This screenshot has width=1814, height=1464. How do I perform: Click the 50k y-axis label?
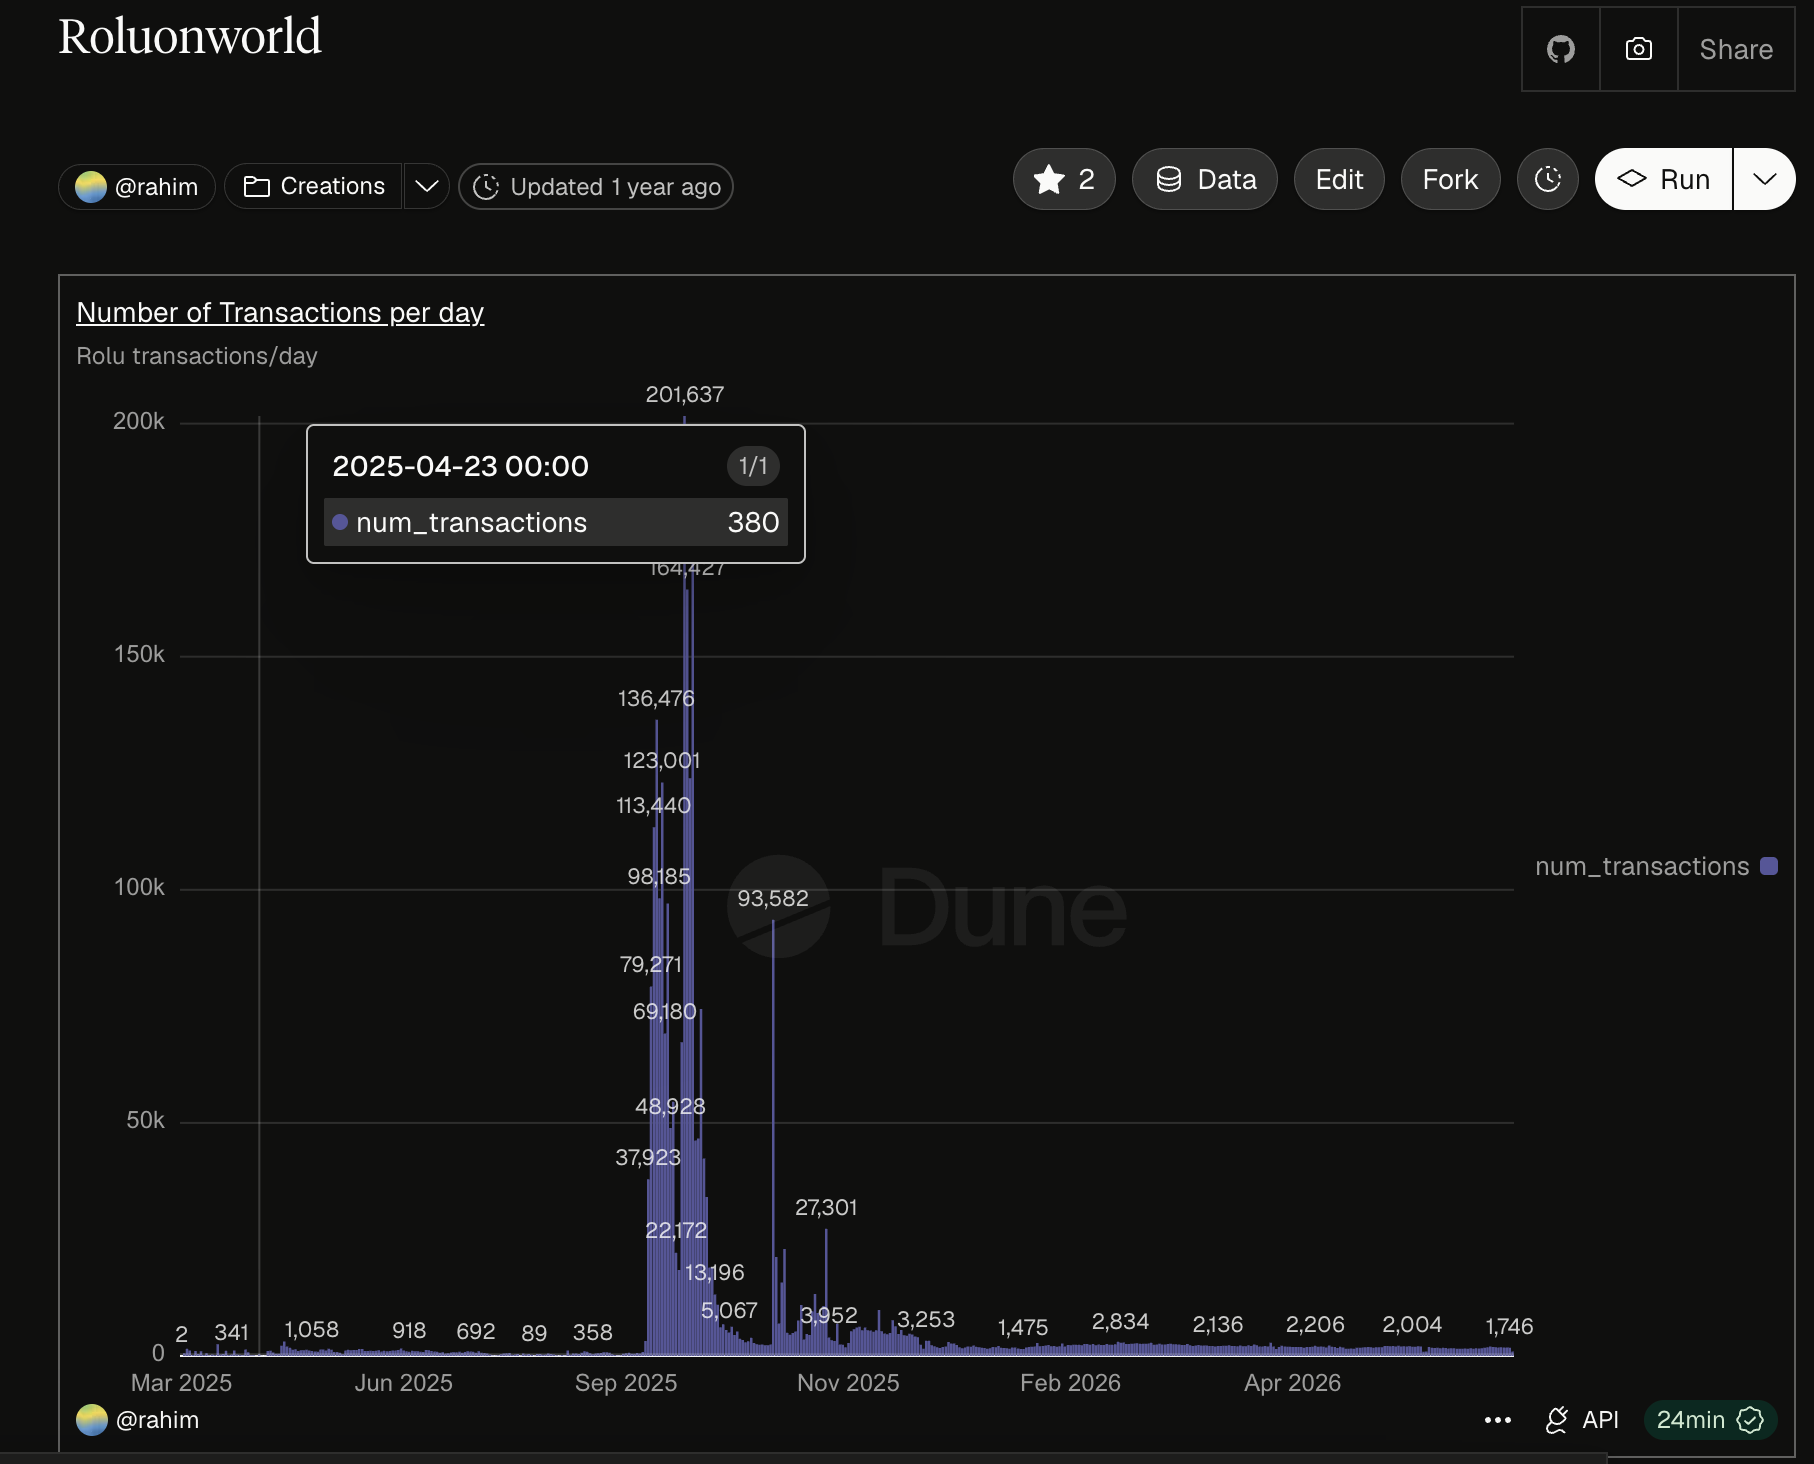(145, 1120)
